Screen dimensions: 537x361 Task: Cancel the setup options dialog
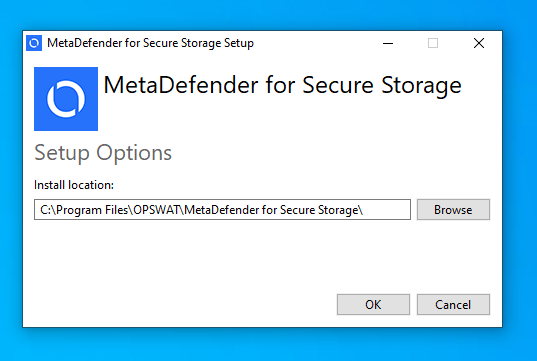click(x=453, y=304)
